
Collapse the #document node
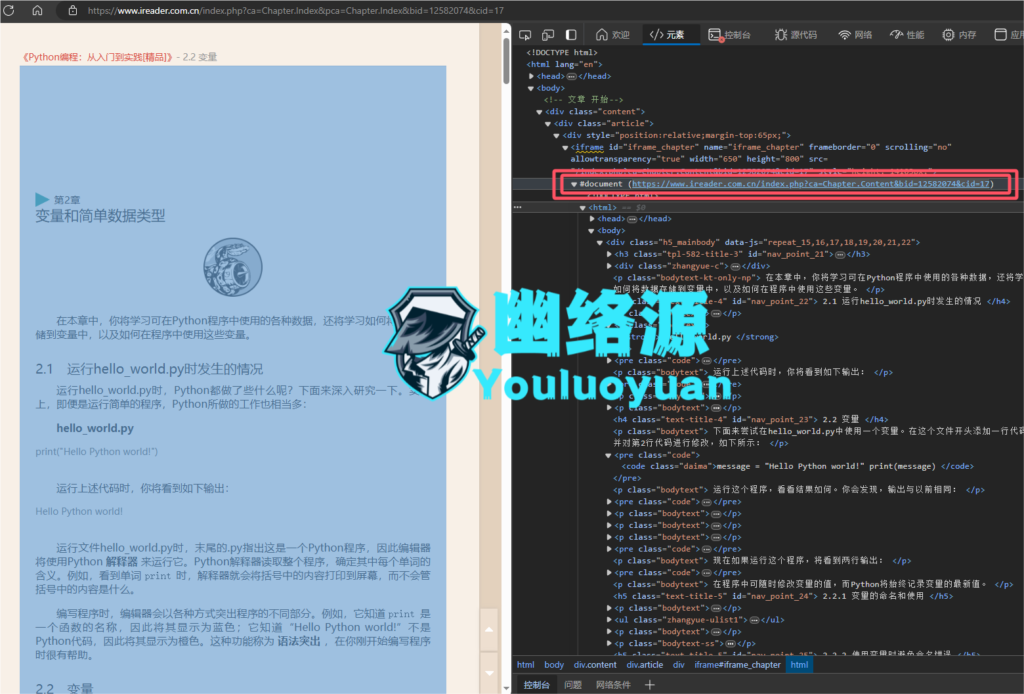[574, 184]
